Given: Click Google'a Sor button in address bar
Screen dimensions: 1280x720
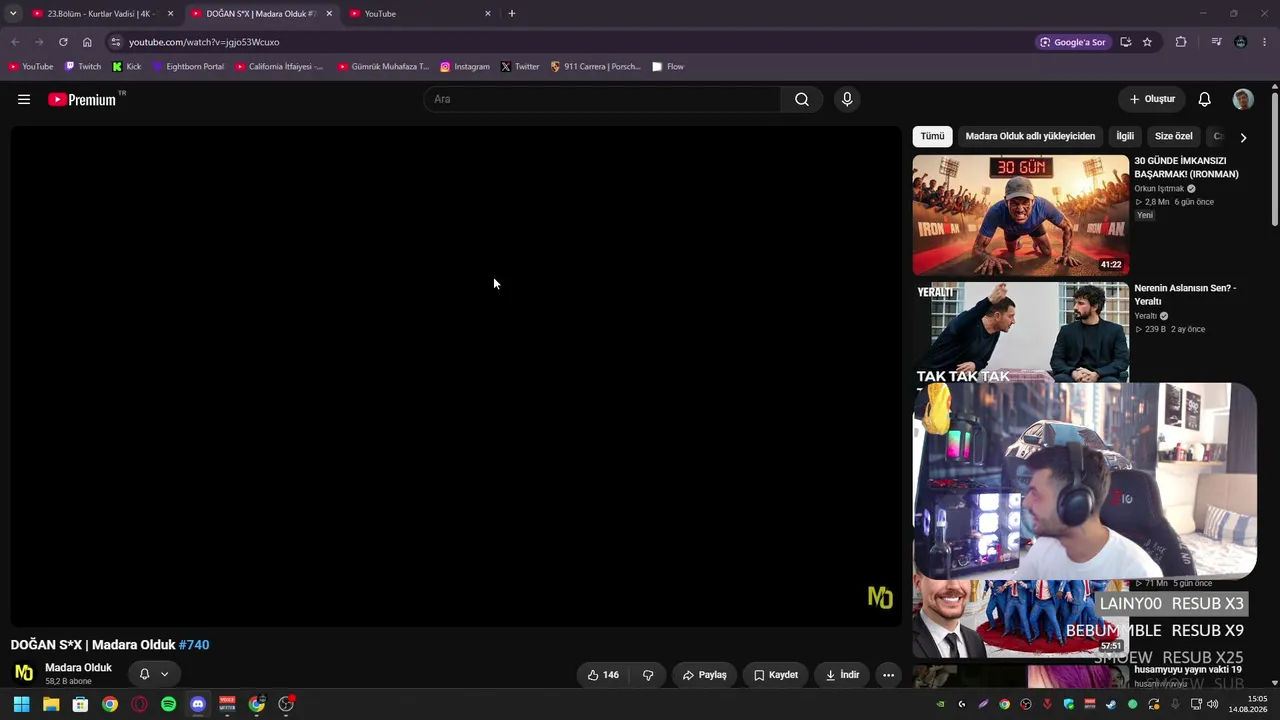Looking at the screenshot, I should click(1072, 42).
